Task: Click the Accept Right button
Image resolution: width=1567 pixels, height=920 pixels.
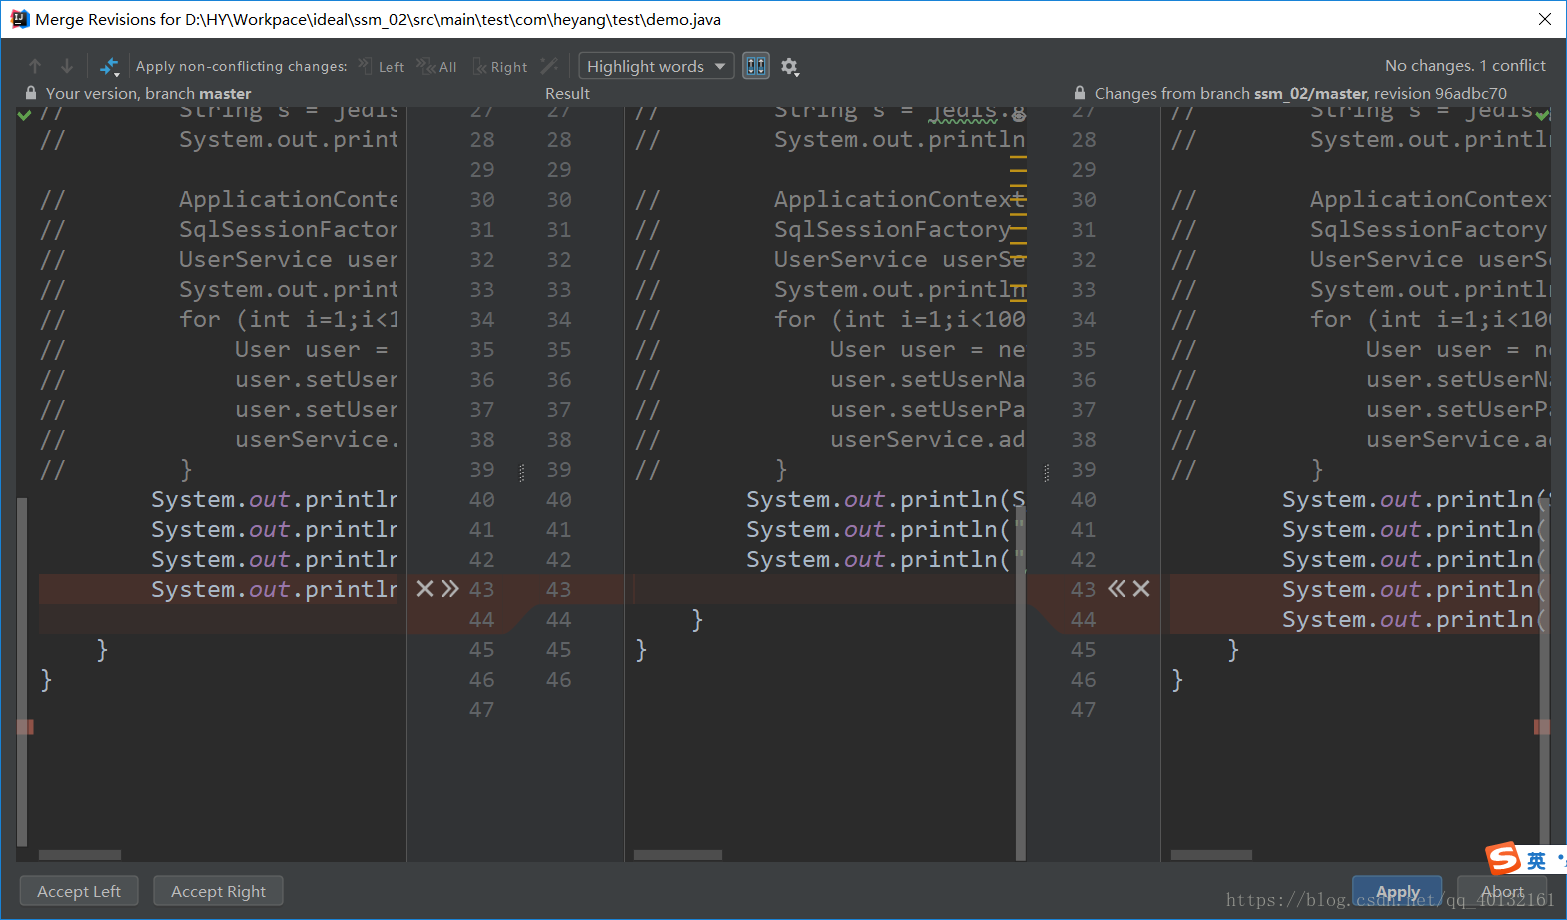Action: click(218, 891)
